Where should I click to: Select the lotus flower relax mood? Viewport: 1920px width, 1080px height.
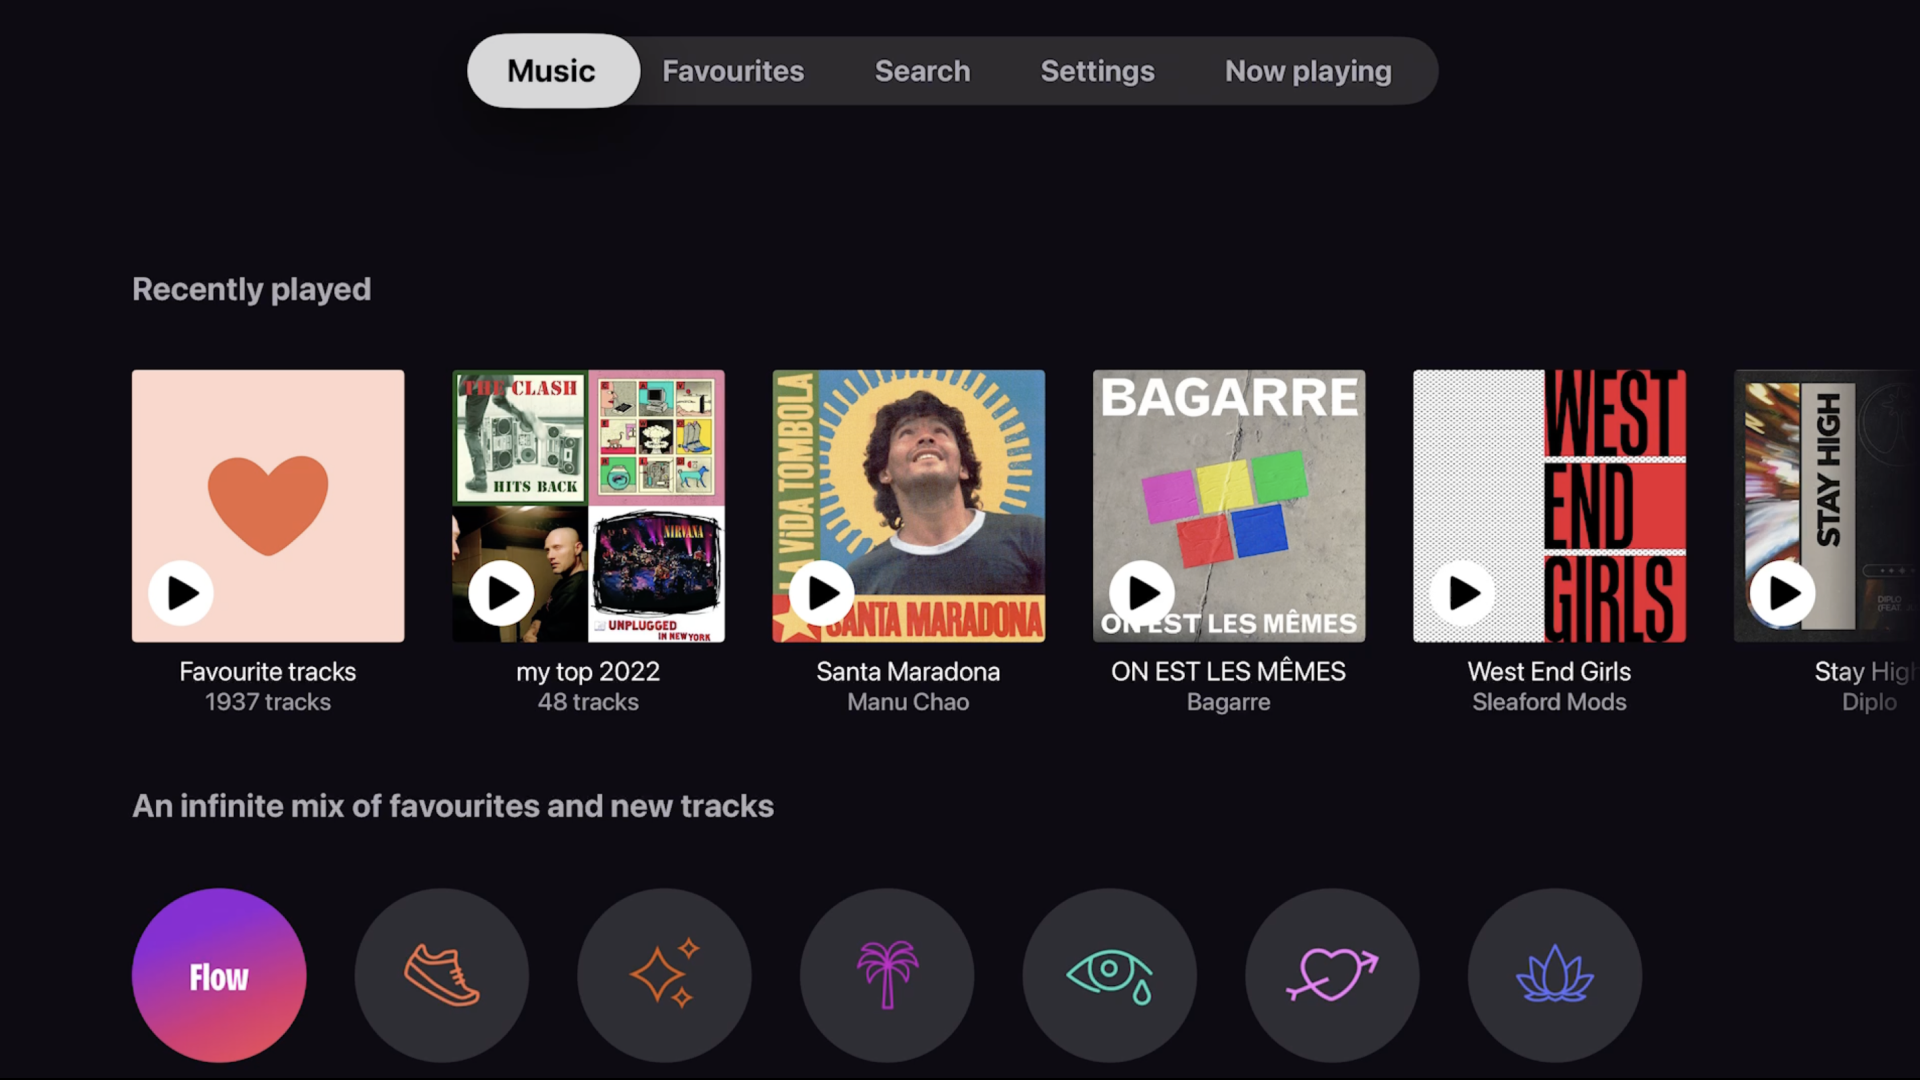1555,975
